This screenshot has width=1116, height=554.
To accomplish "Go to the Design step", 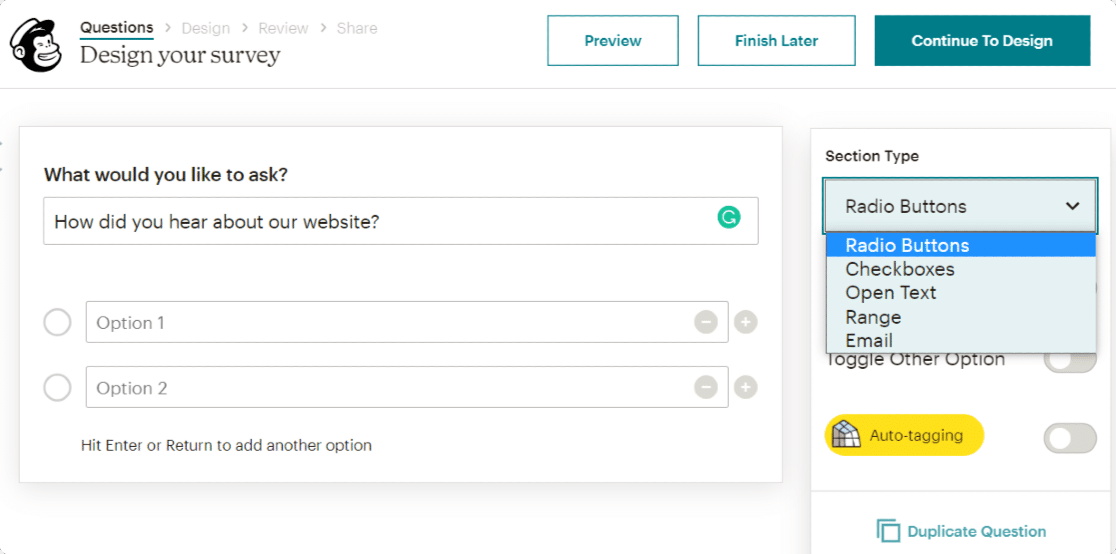I will coord(206,28).
